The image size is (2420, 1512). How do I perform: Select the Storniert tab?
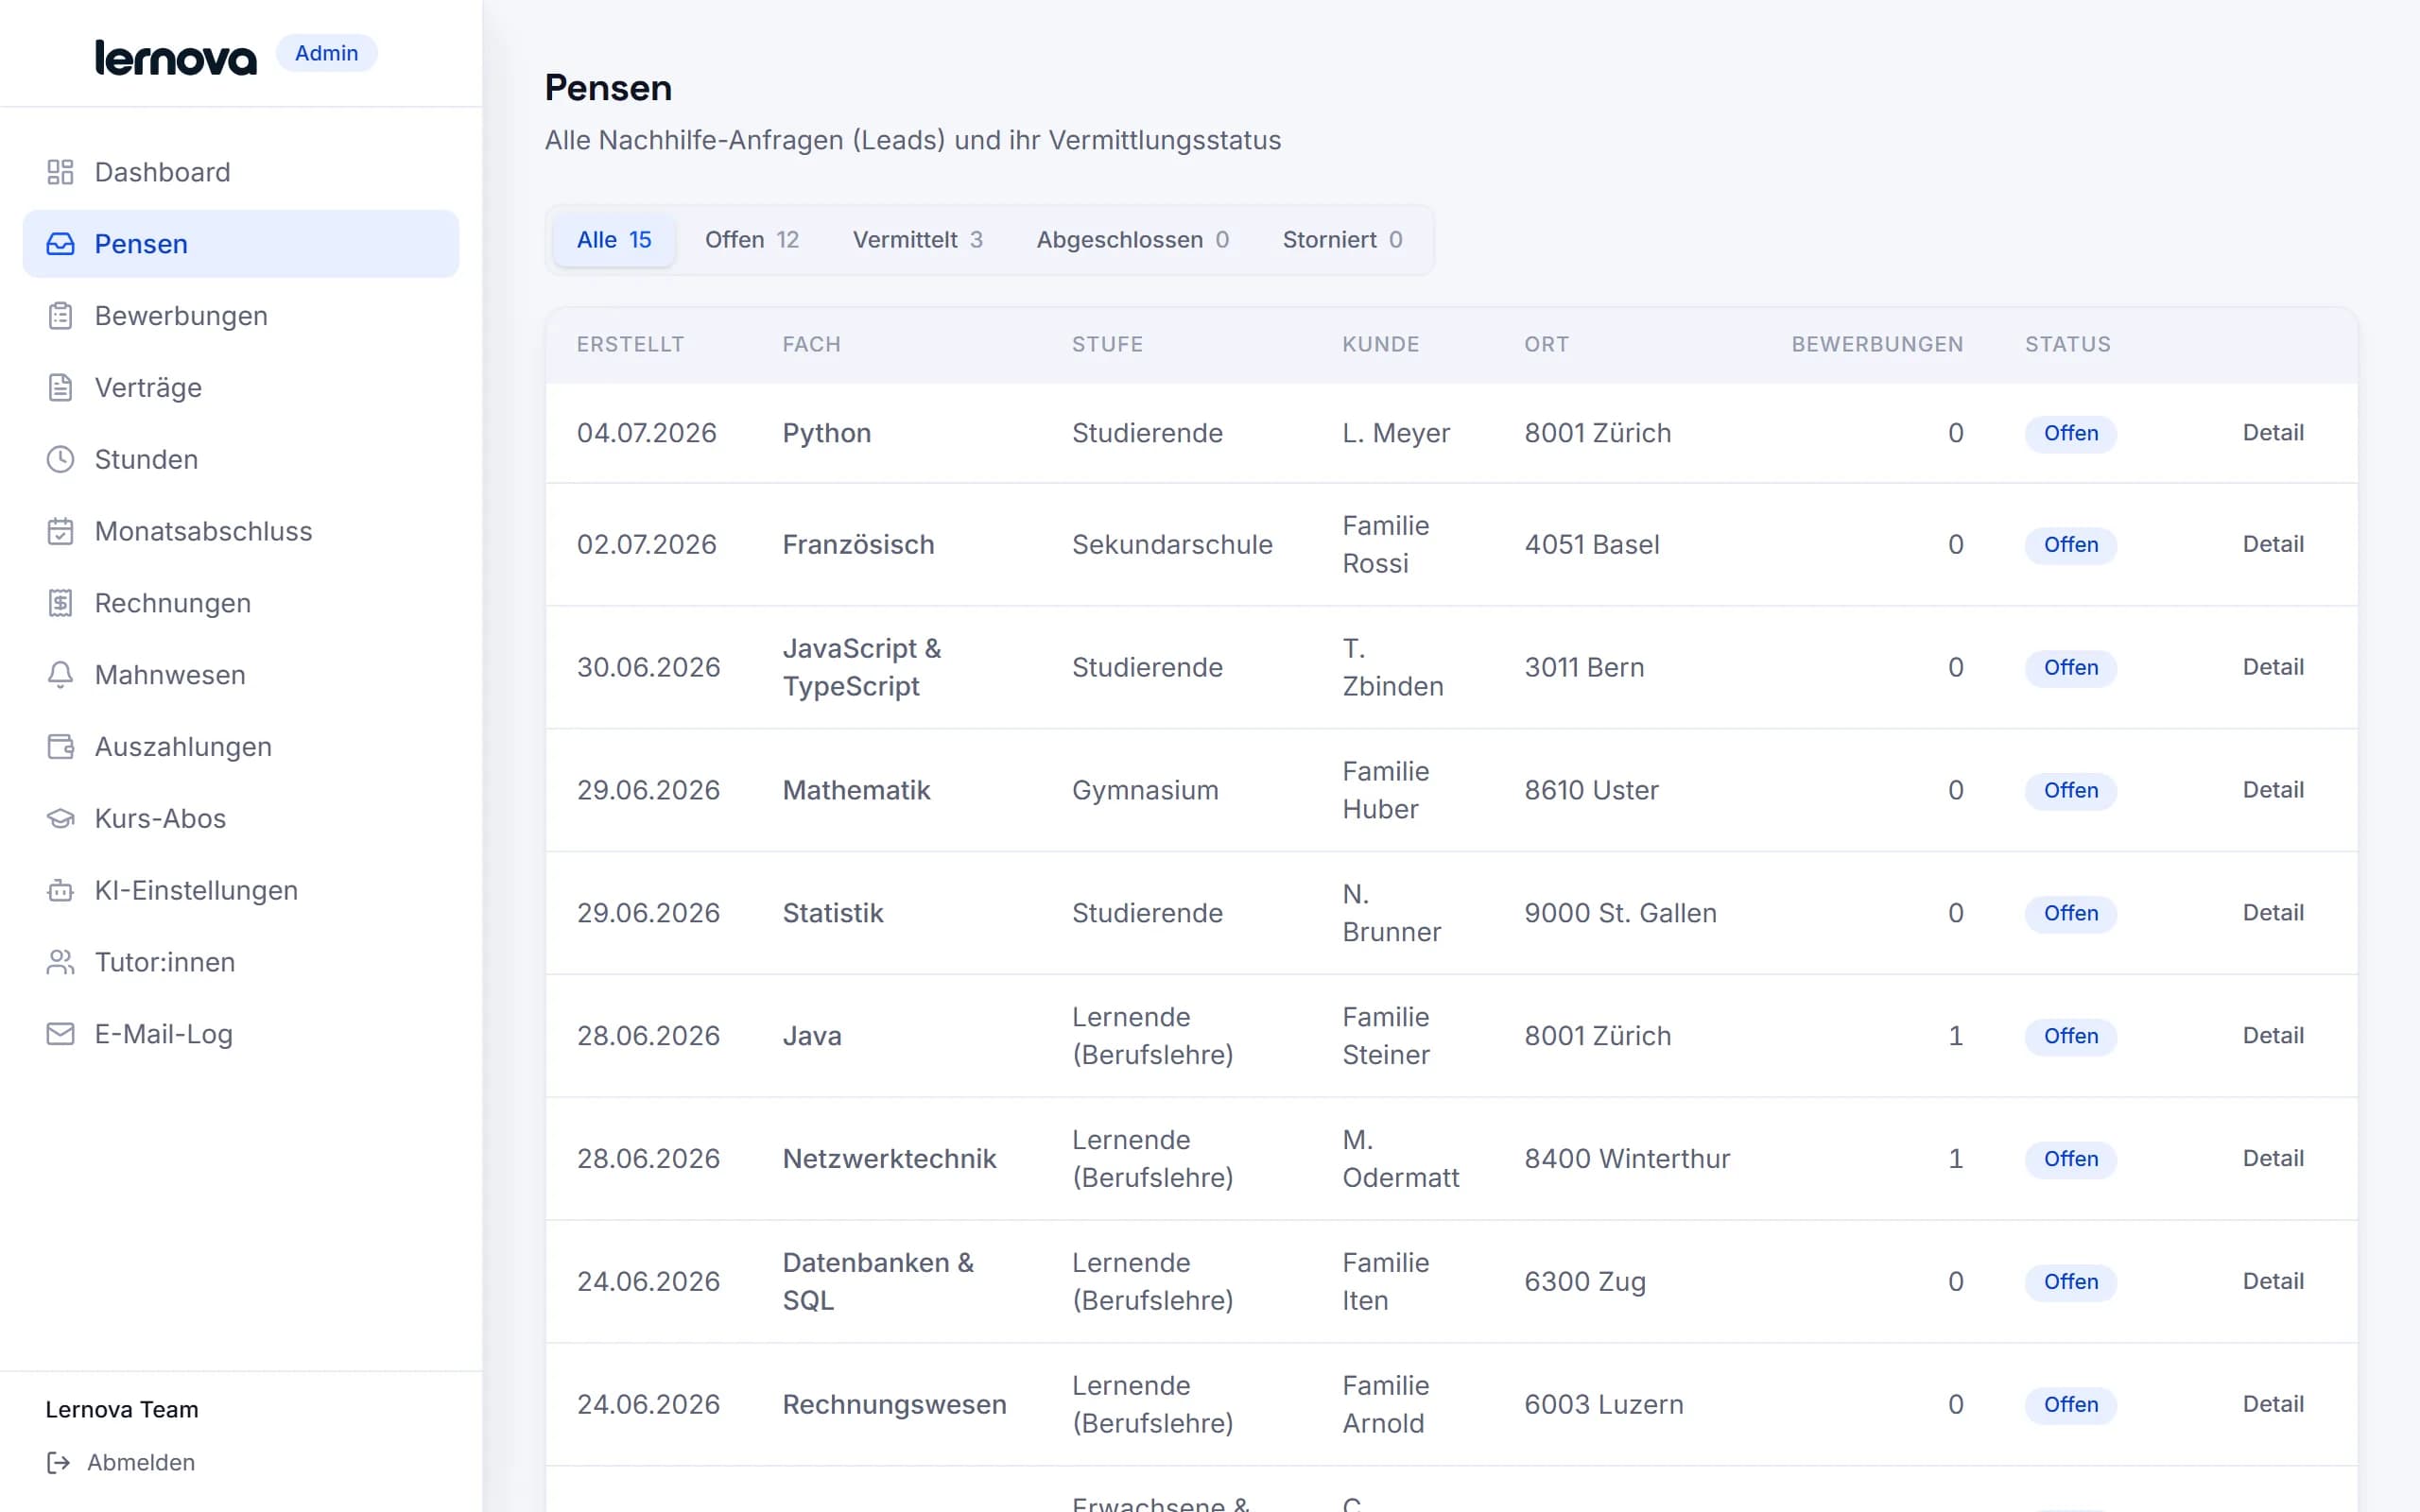click(1342, 240)
